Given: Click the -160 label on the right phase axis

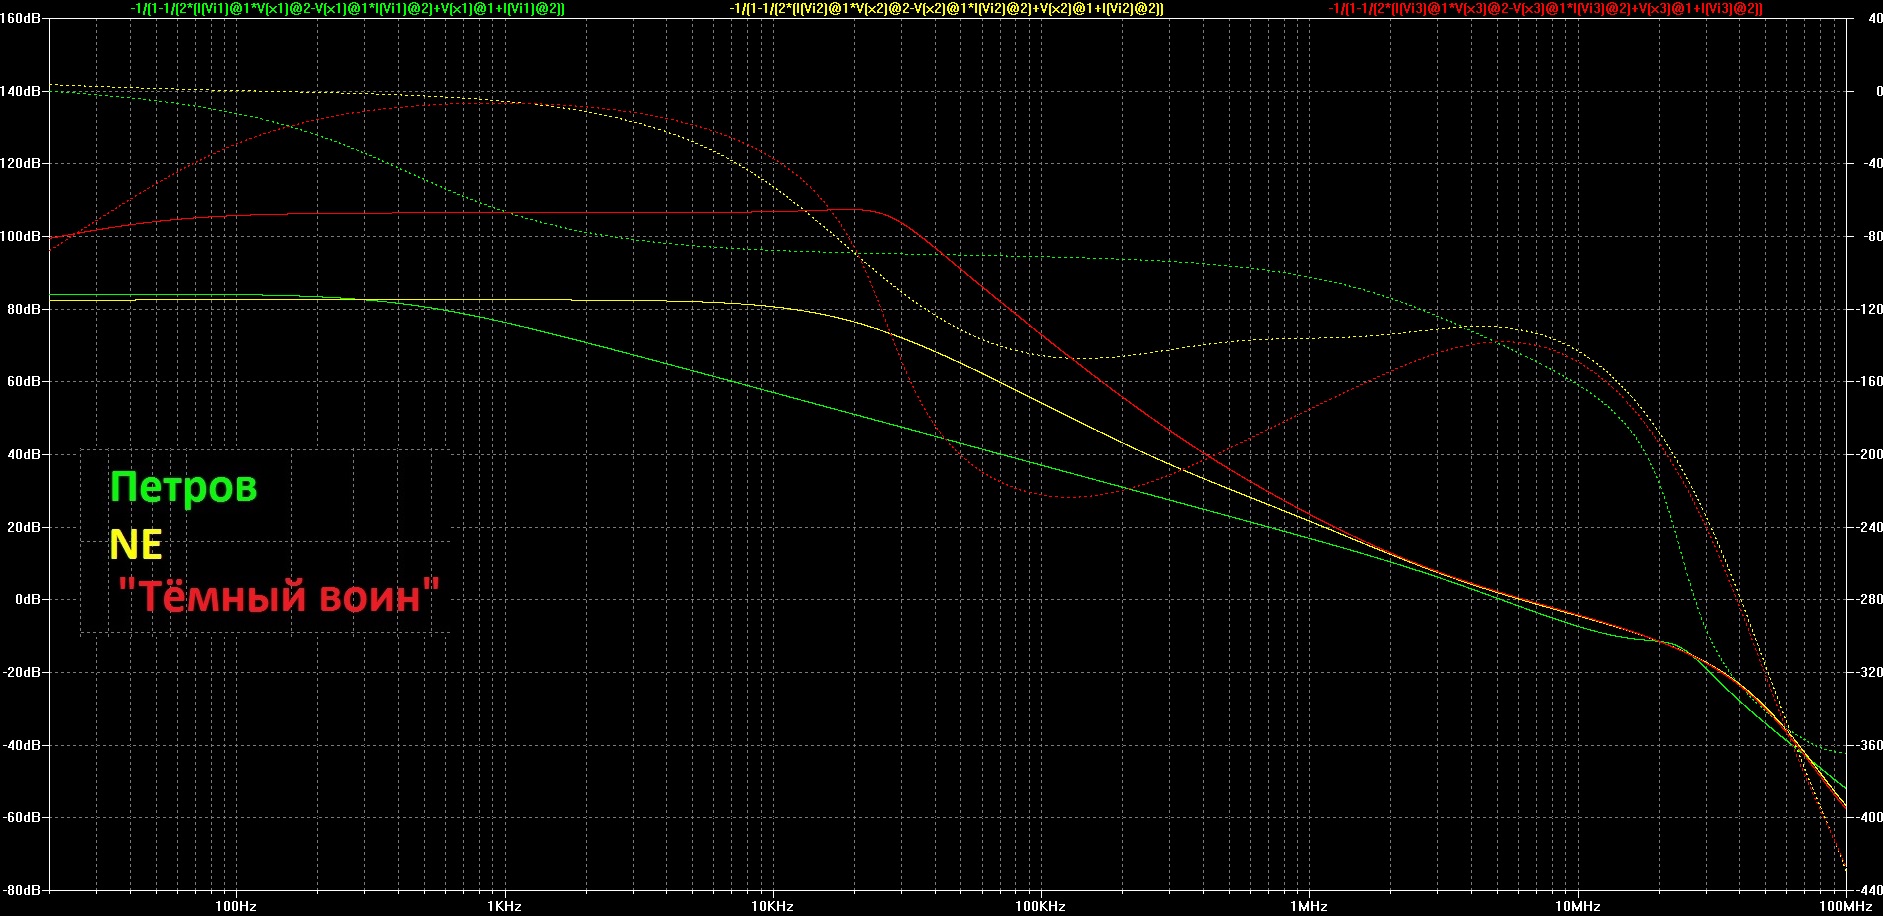Looking at the screenshot, I should click(1867, 381).
